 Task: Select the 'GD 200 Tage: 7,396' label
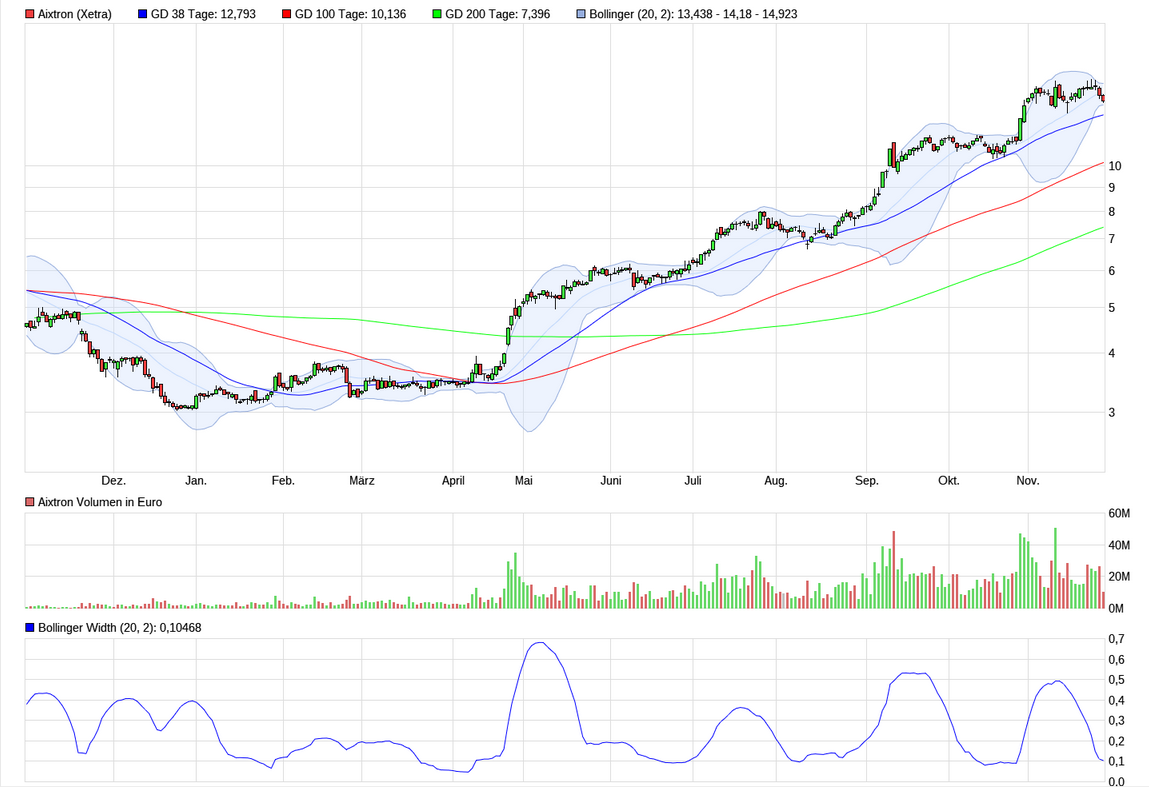click(498, 14)
